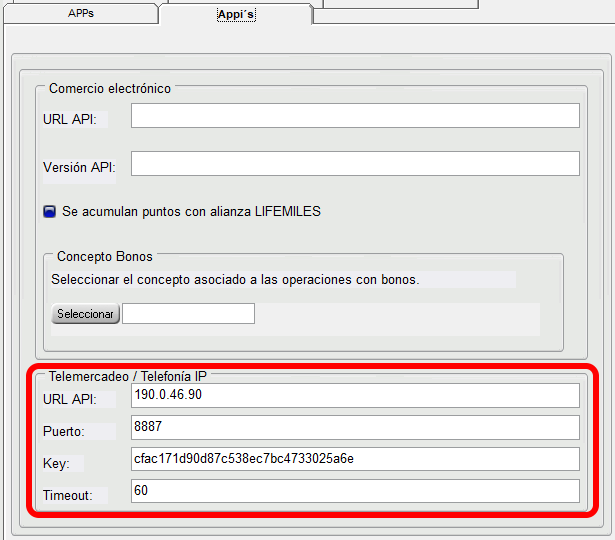
Task: Click the Key label
Action: click(x=55, y=463)
